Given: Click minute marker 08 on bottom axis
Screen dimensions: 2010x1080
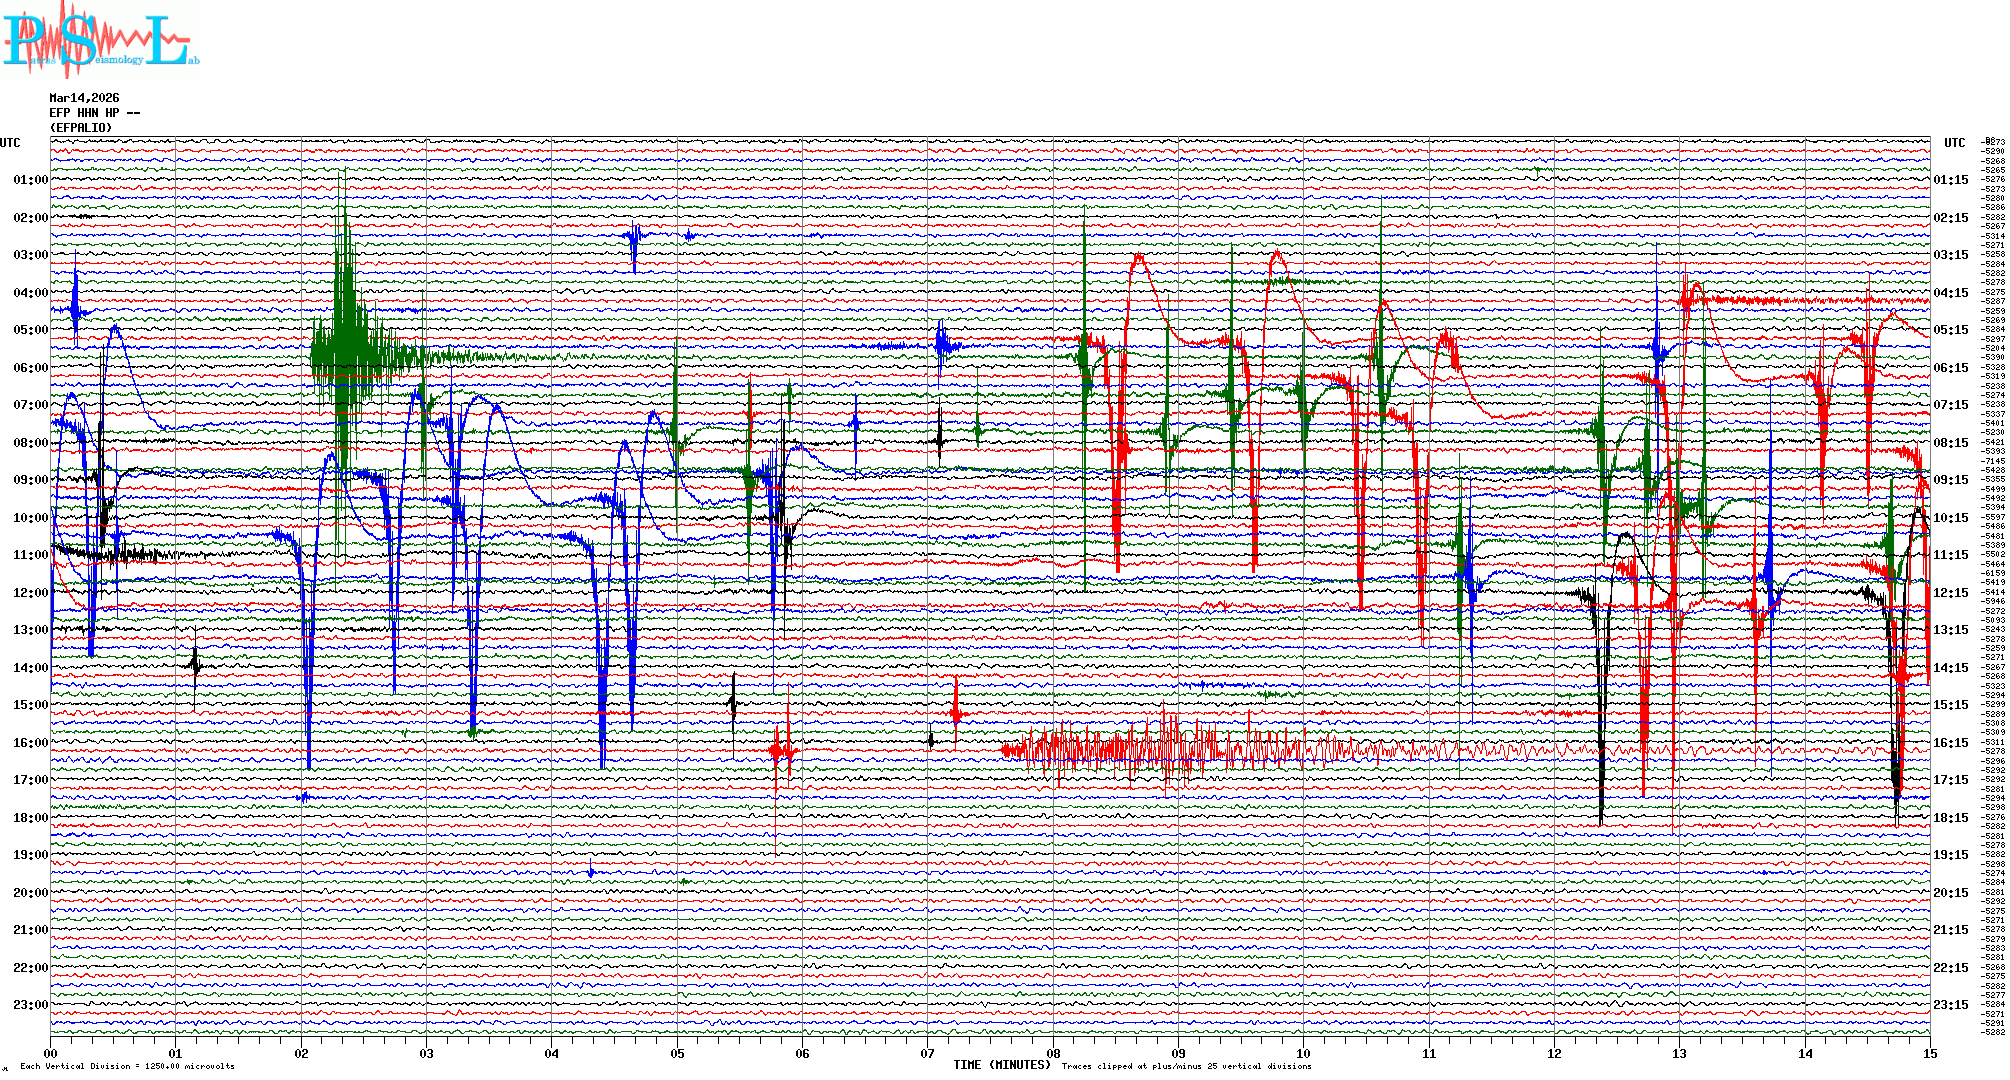Looking at the screenshot, I should [1053, 1053].
